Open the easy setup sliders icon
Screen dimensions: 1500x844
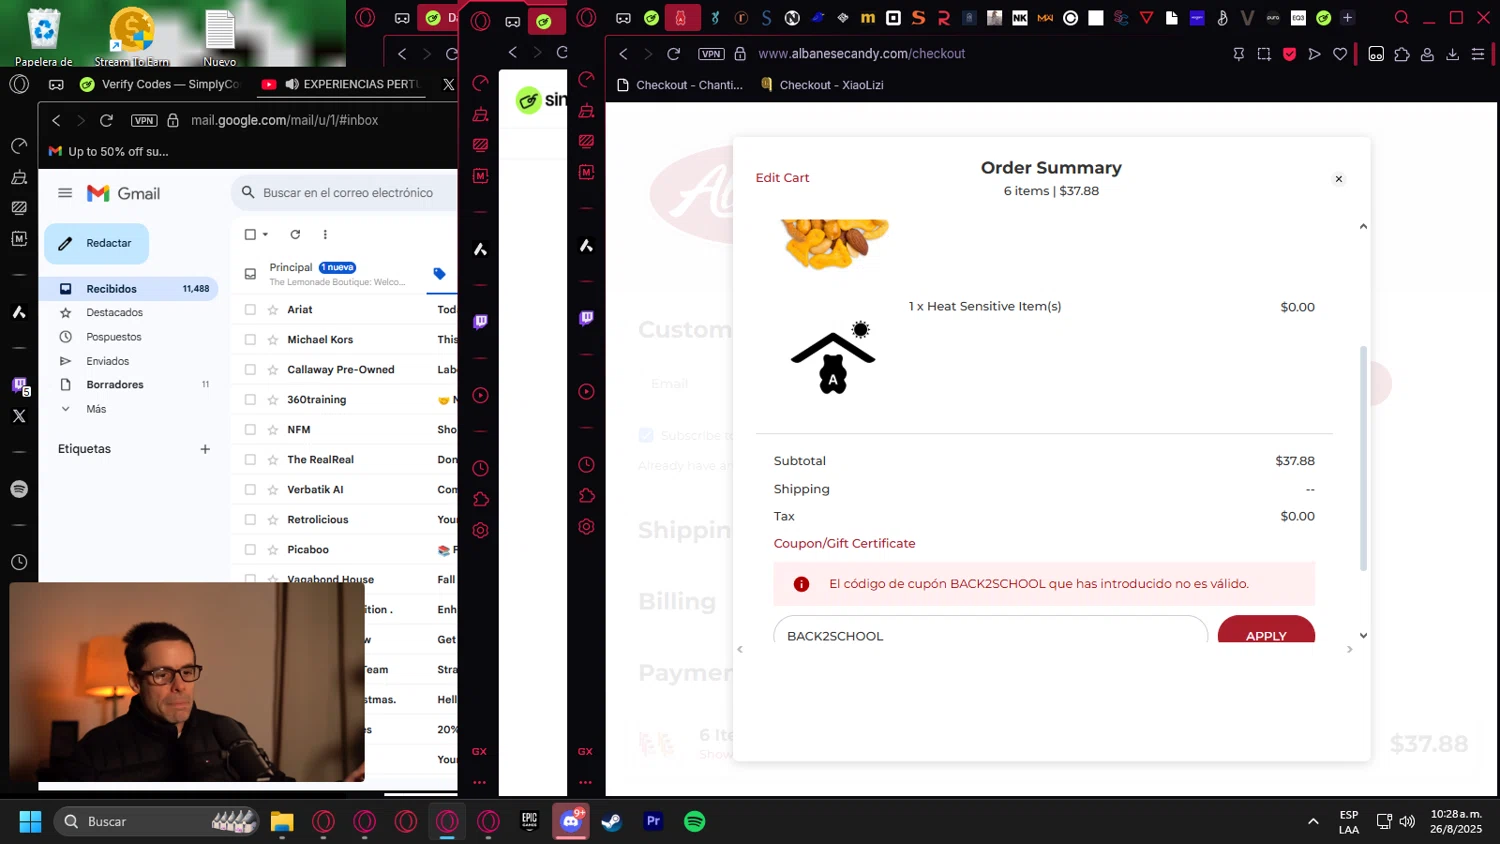1478,54
